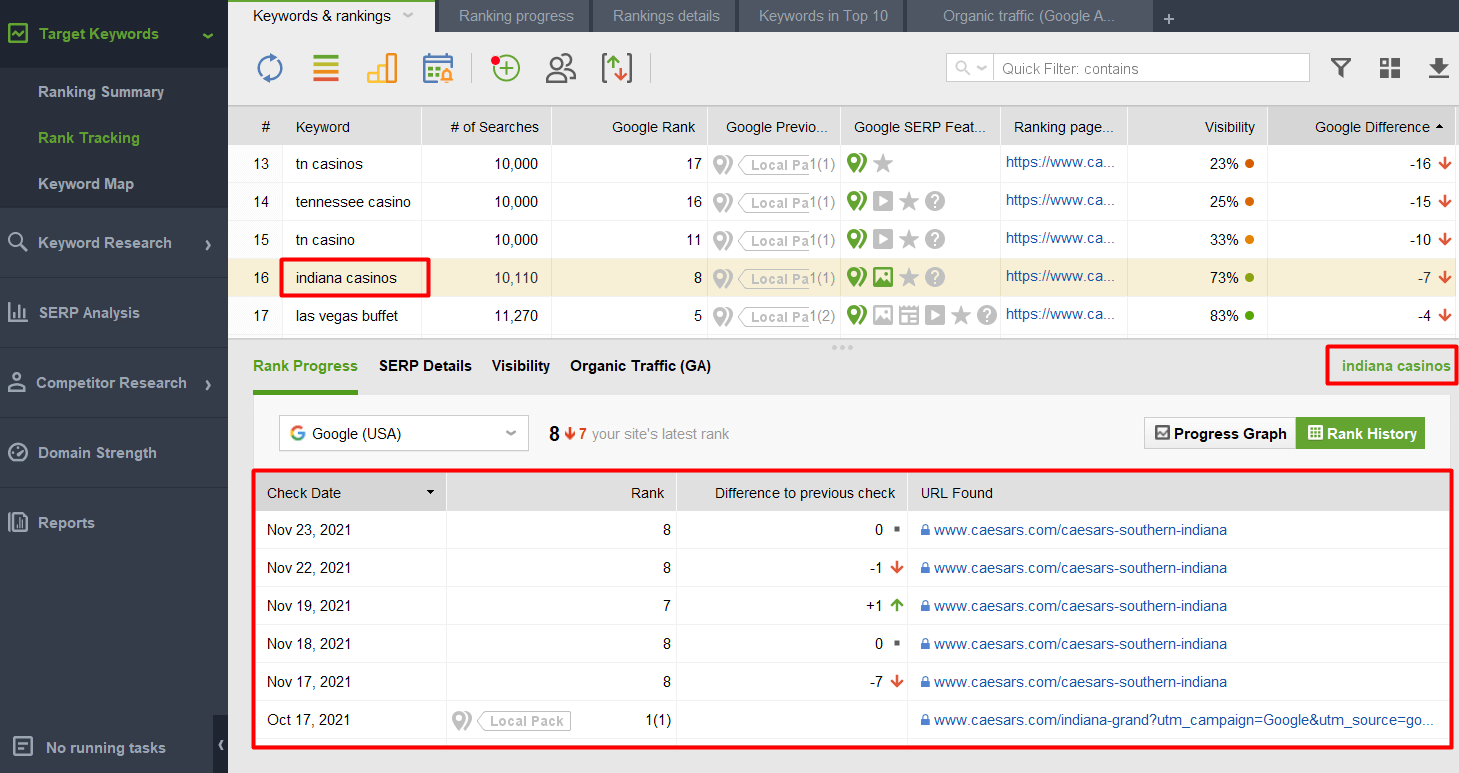Click the image SERP icon in indiana casinos row
This screenshot has height=773, width=1459.
[882, 277]
